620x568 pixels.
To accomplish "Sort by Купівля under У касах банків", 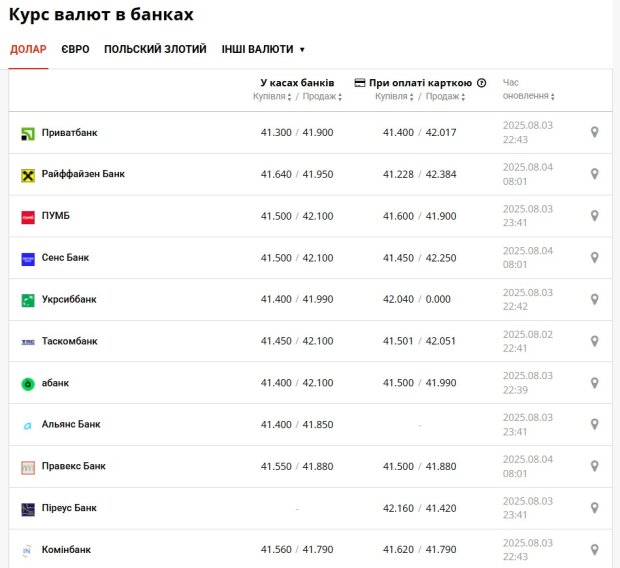I will pyautogui.click(x=272, y=97).
